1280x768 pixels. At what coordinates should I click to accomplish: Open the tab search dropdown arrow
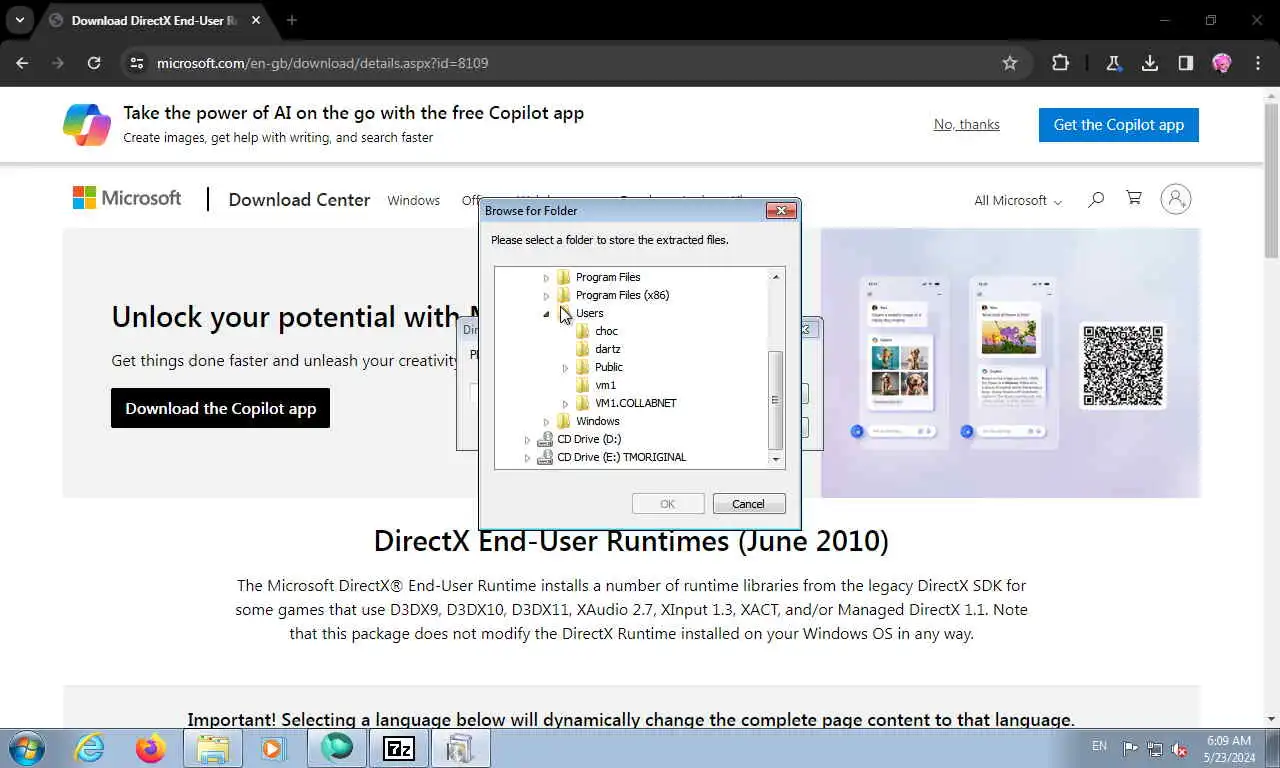tap(19, 20)
